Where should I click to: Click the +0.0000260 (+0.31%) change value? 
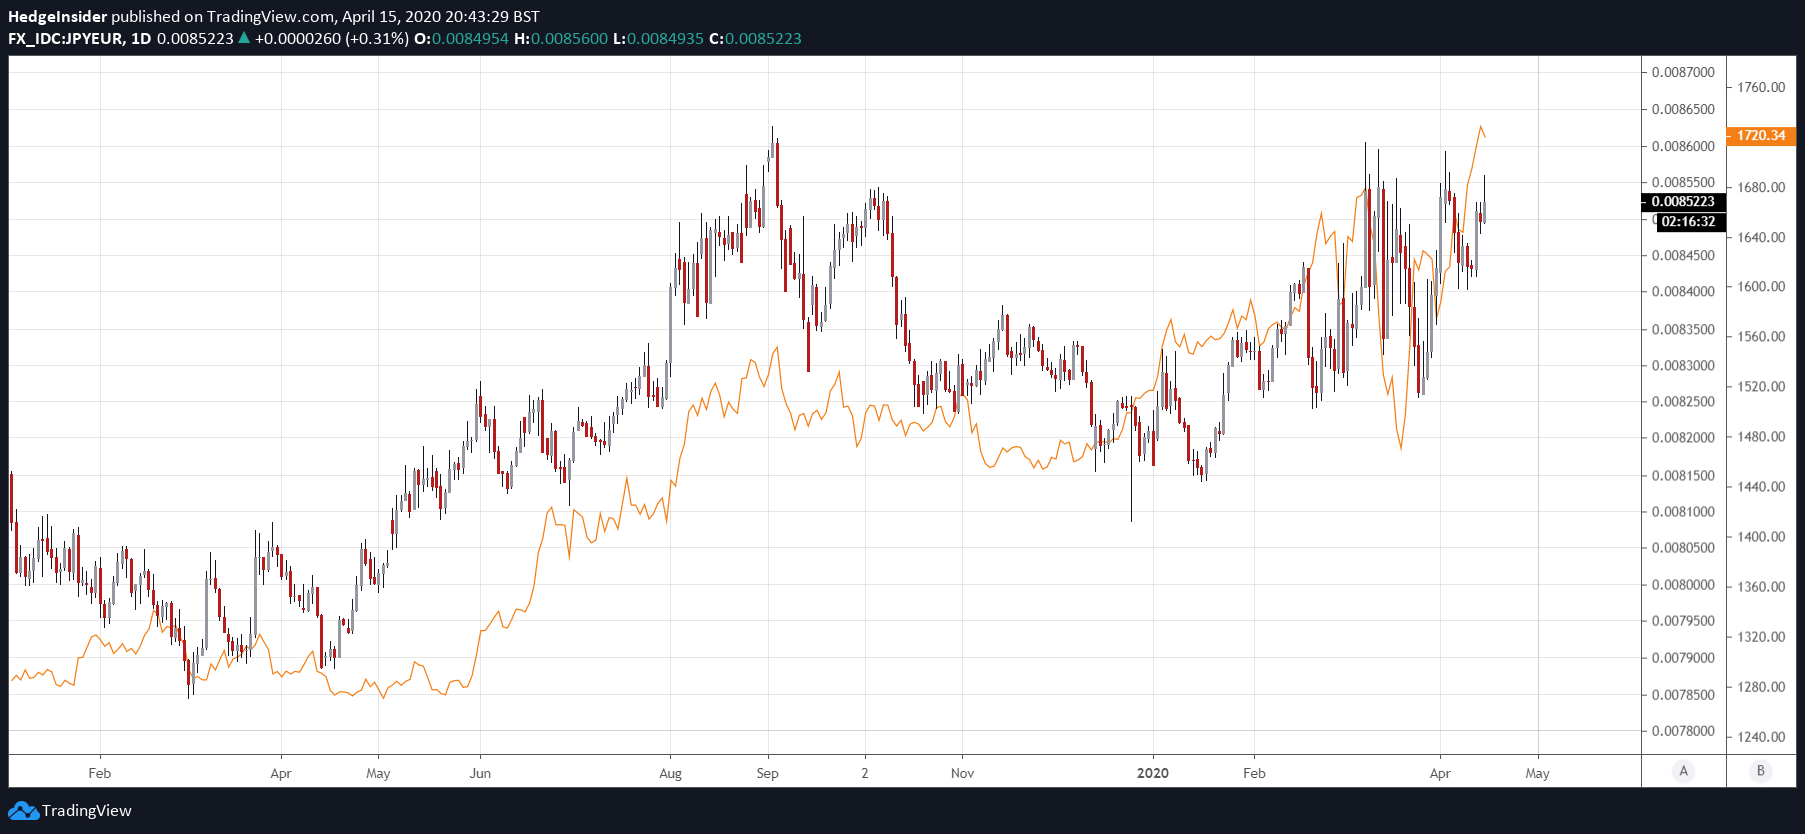[x=331, y=39]
